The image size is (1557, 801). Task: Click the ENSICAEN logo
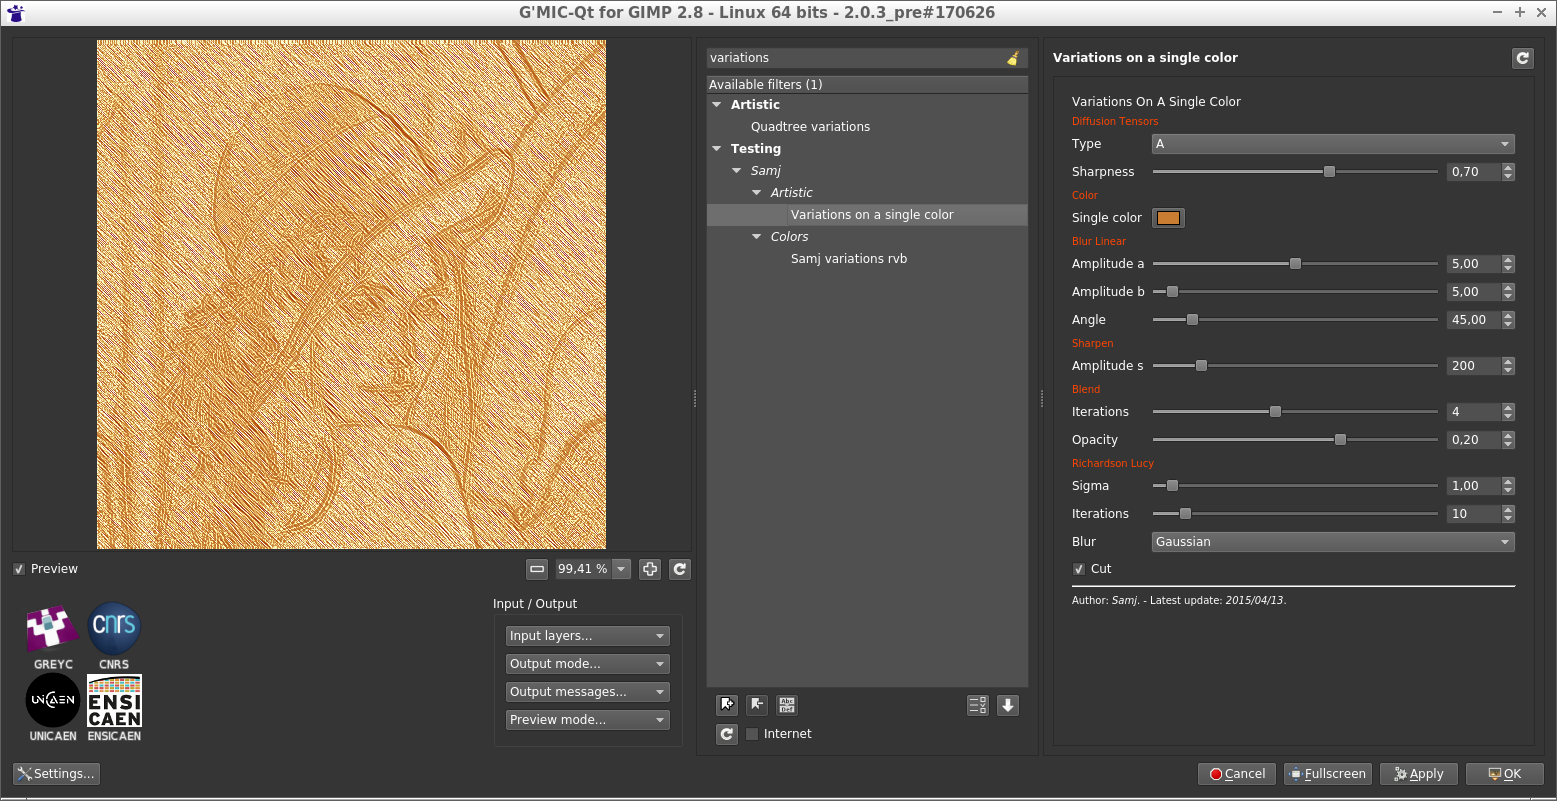[x=114, y=700]
